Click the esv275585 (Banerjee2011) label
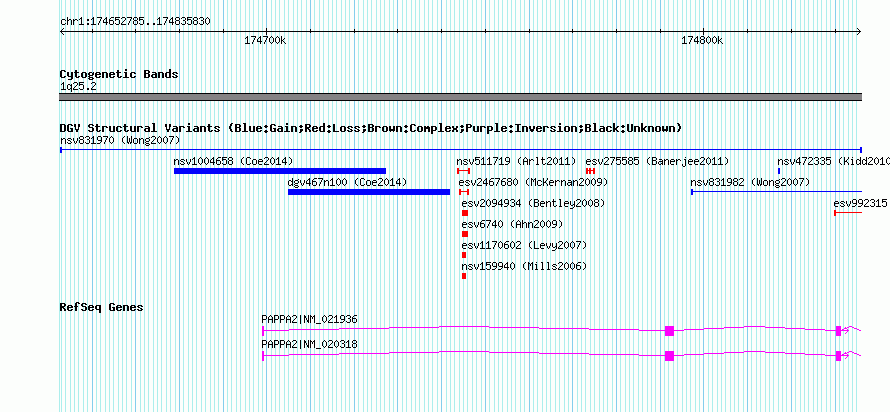The height and width of the screenshot is (412, 890). pos(657,161)
